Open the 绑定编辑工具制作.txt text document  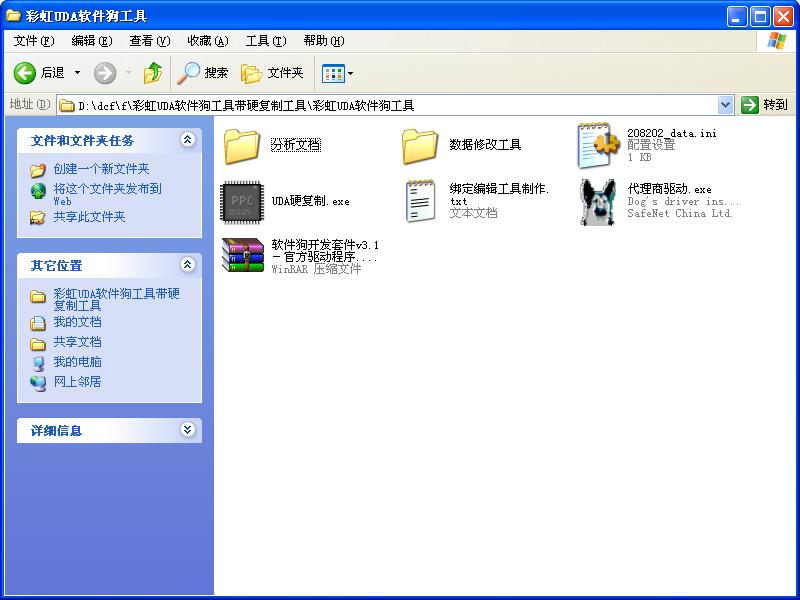pyautogui.click(x=420, y=201)
